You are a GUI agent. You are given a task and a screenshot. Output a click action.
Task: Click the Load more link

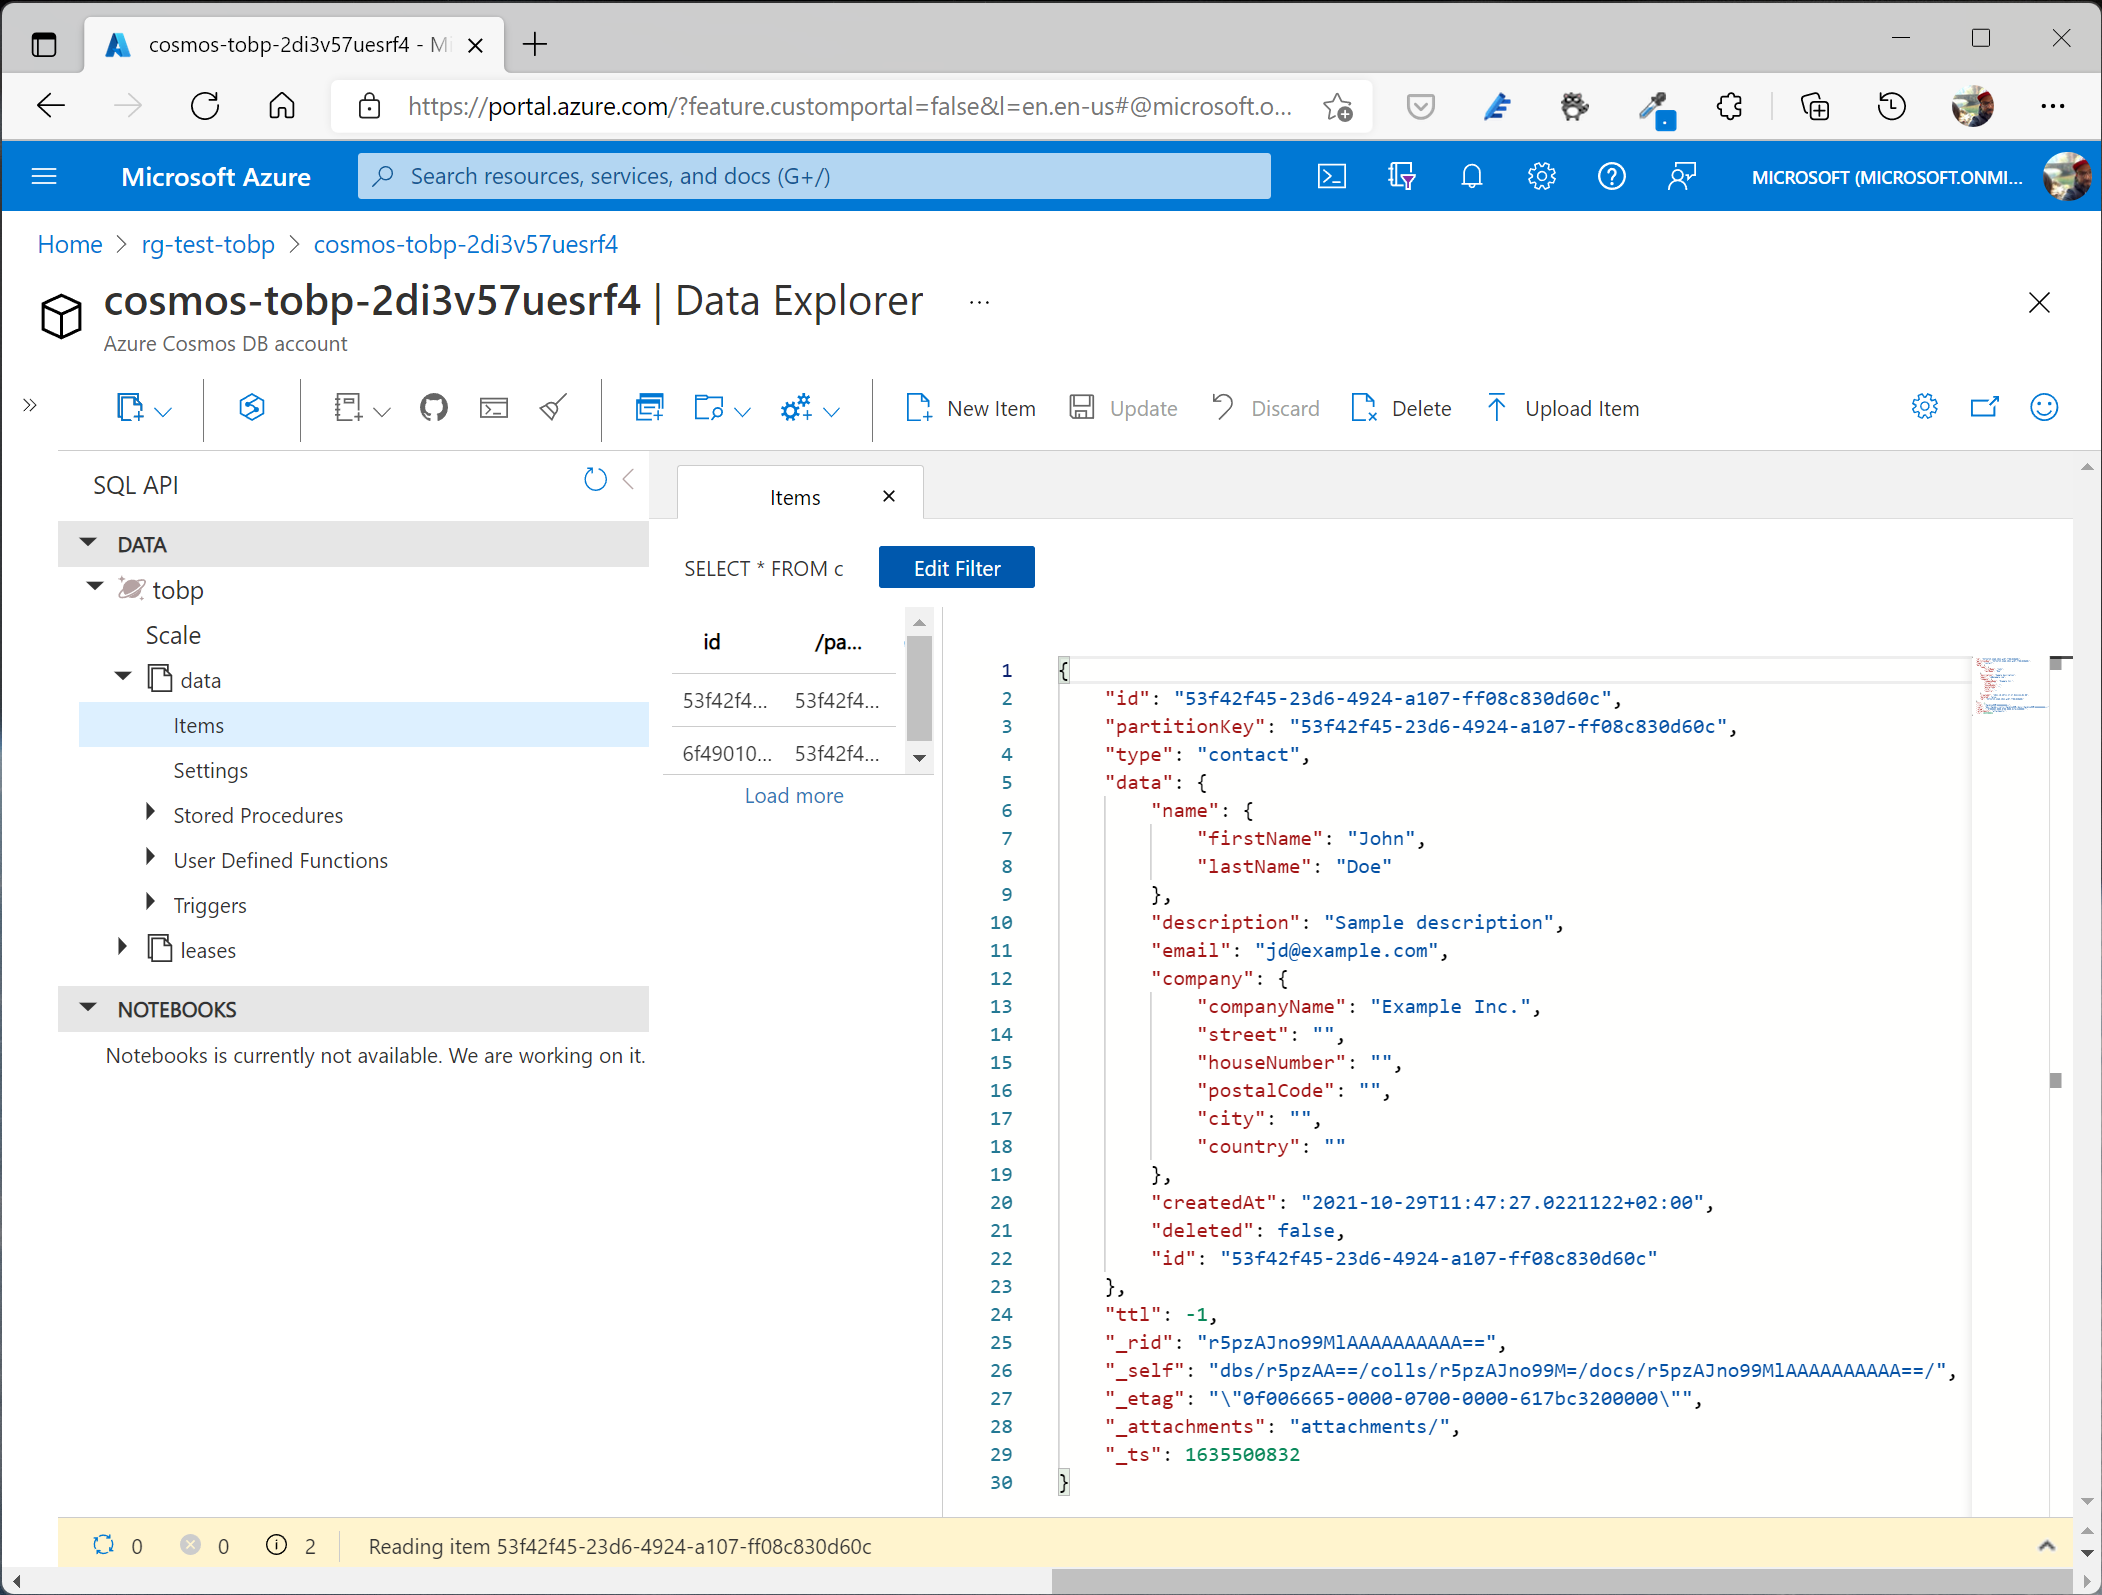793,795
